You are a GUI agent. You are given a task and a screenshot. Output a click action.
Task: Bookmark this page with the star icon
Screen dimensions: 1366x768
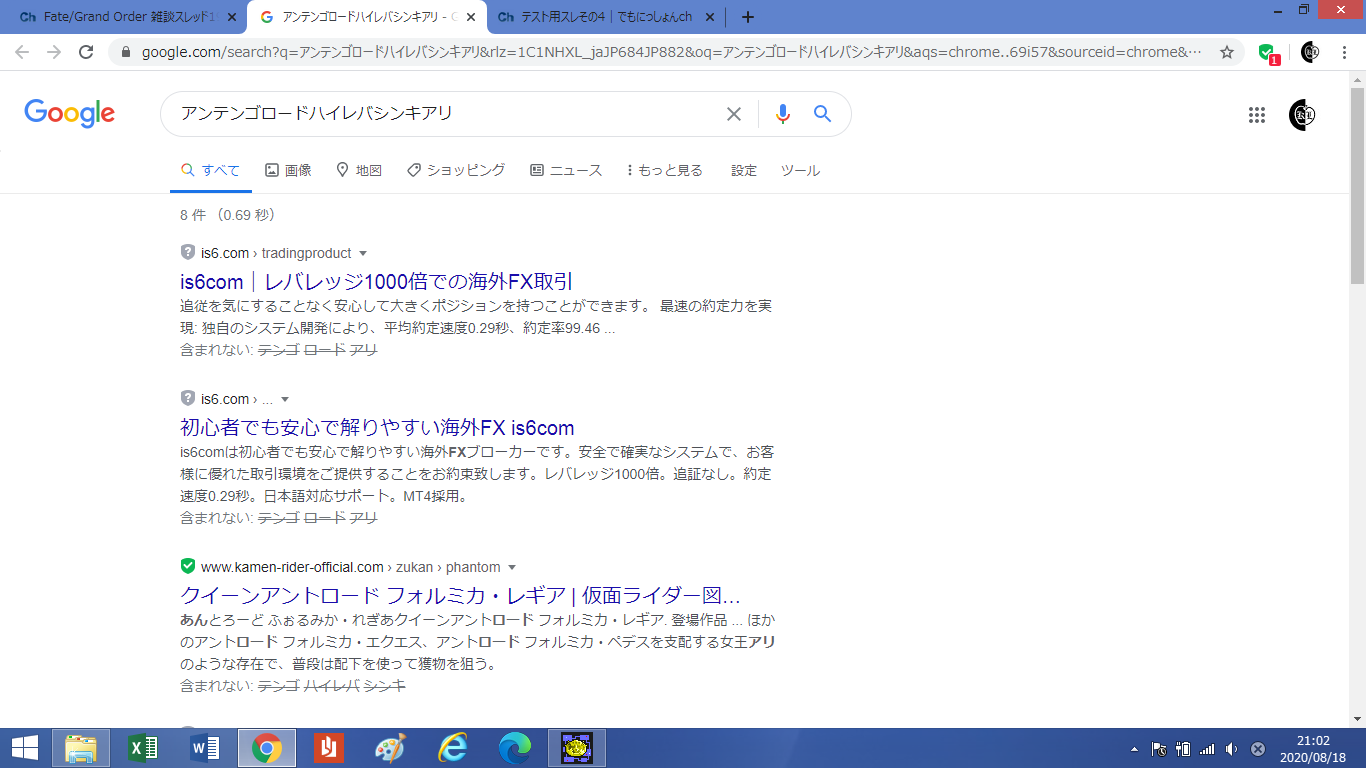tap(1226, 52)
